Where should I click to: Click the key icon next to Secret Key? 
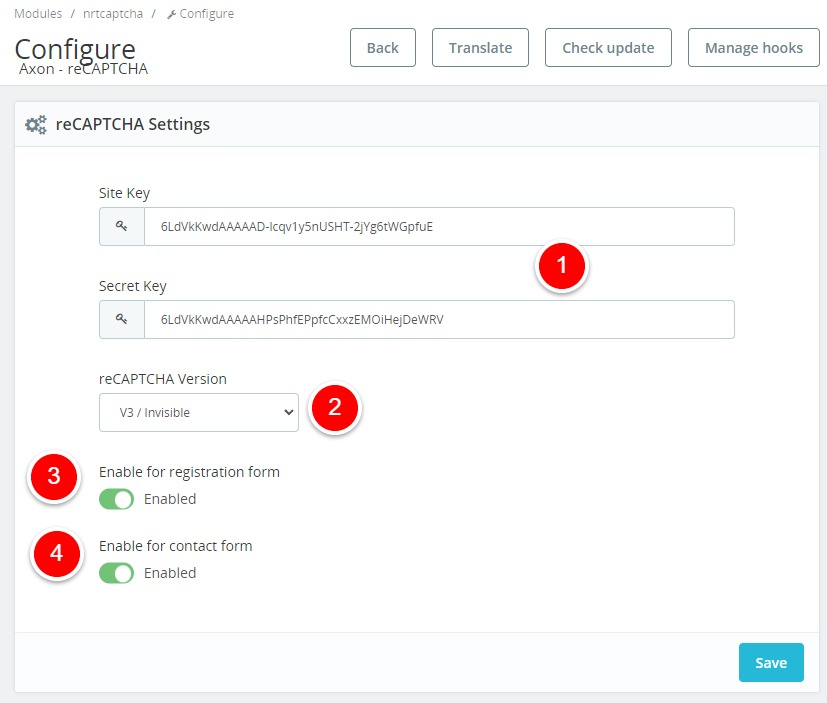pos(122,320)
